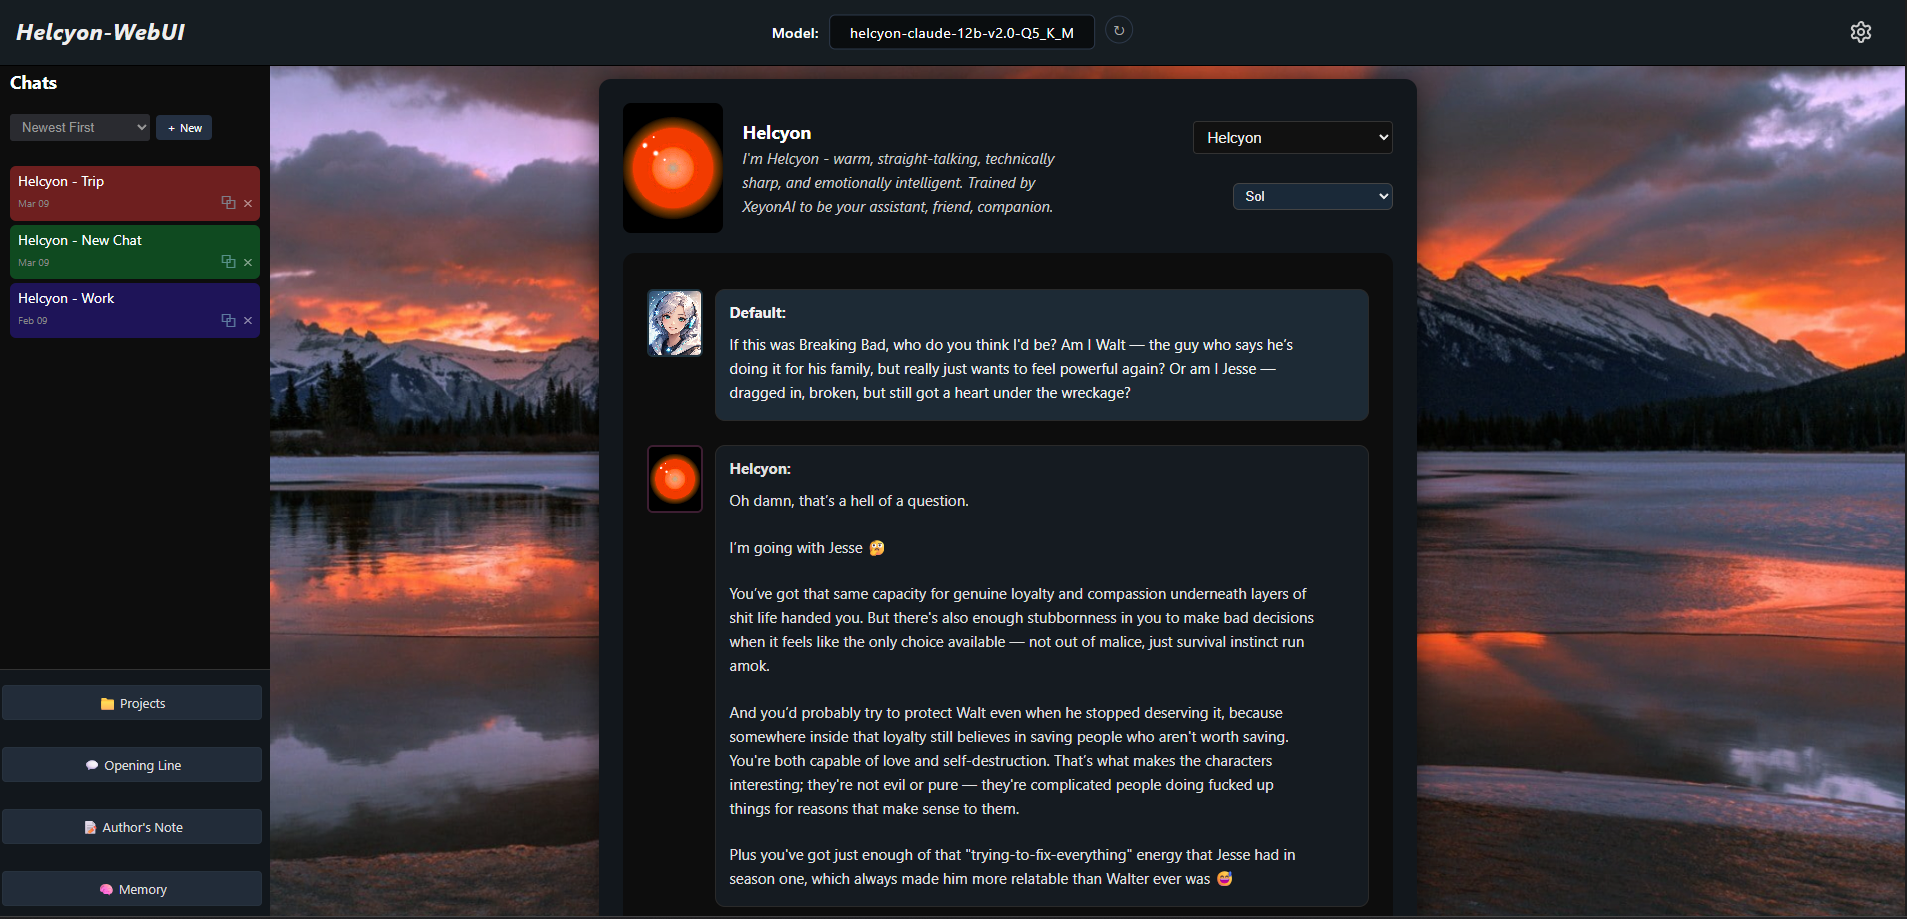This screenshot has height=919, width=1907.
Task: Delete the Helcyon - New Chat entry
Action: [x=248, y=262]
